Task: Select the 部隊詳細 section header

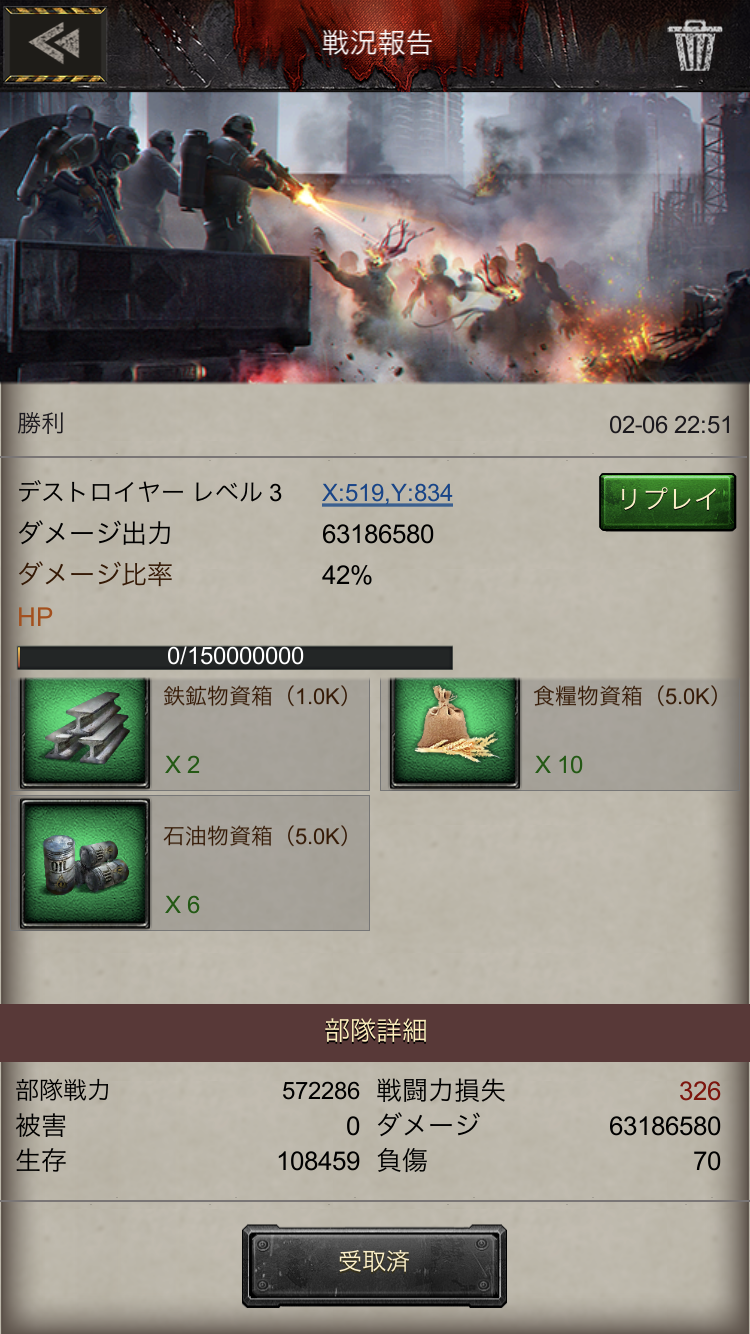Action: 375,1032
